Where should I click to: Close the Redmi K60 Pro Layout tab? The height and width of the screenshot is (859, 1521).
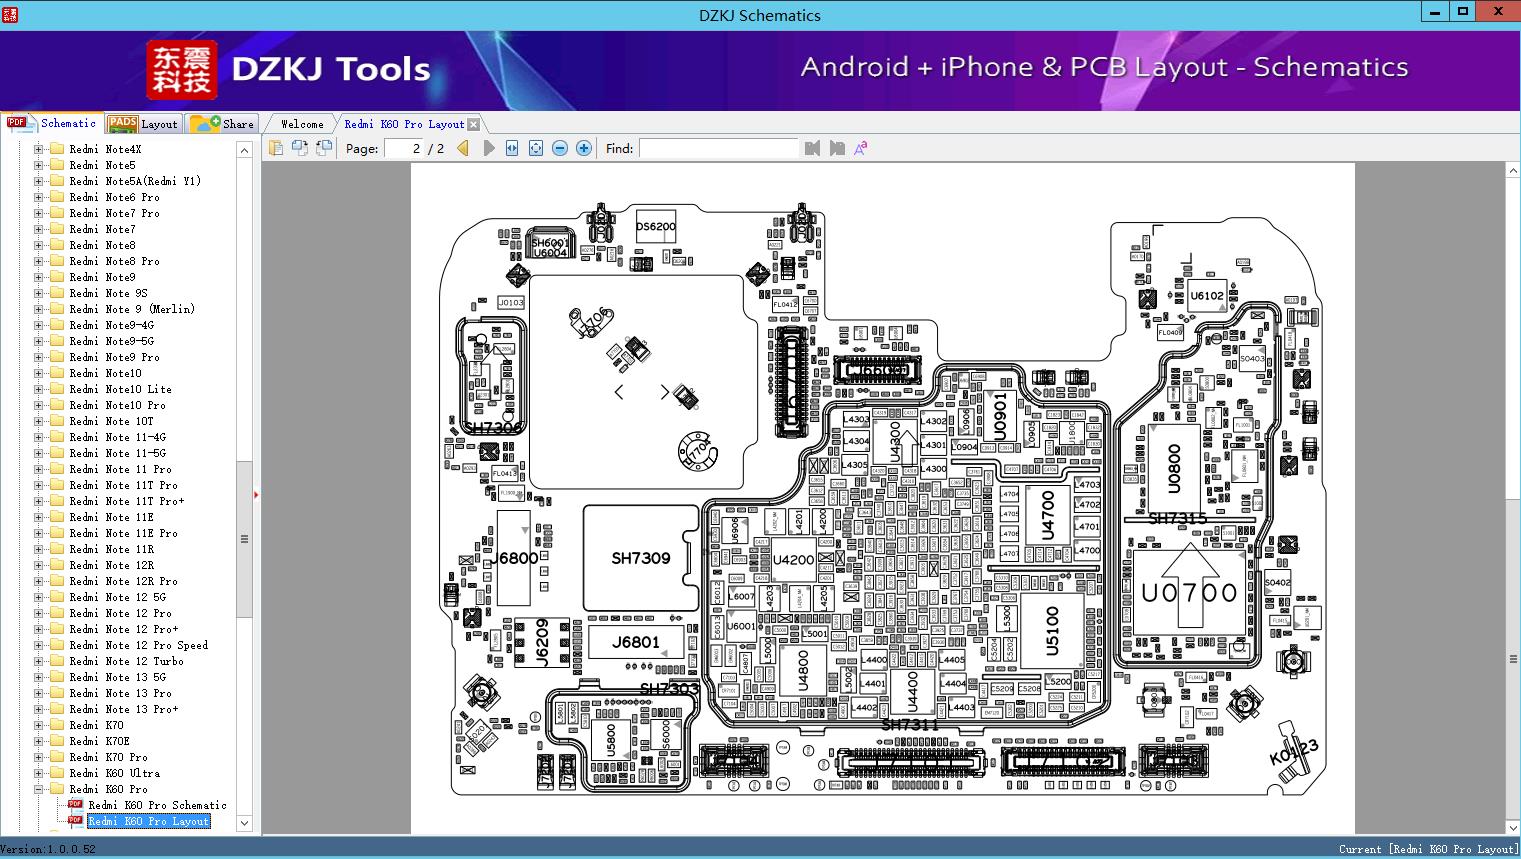click(474, 125)
